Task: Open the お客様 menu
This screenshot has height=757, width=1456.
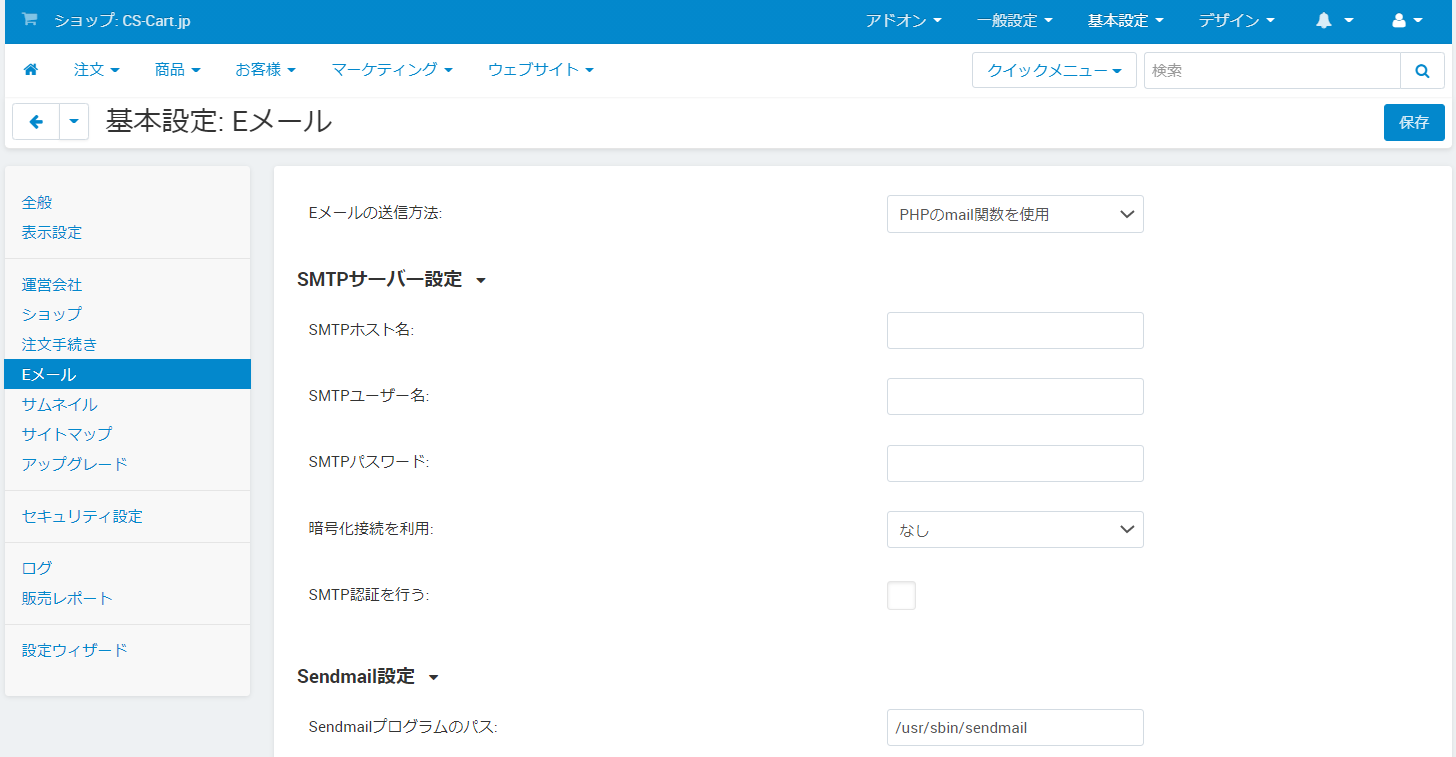Action: pyautogui.click(x=265, y=69)
